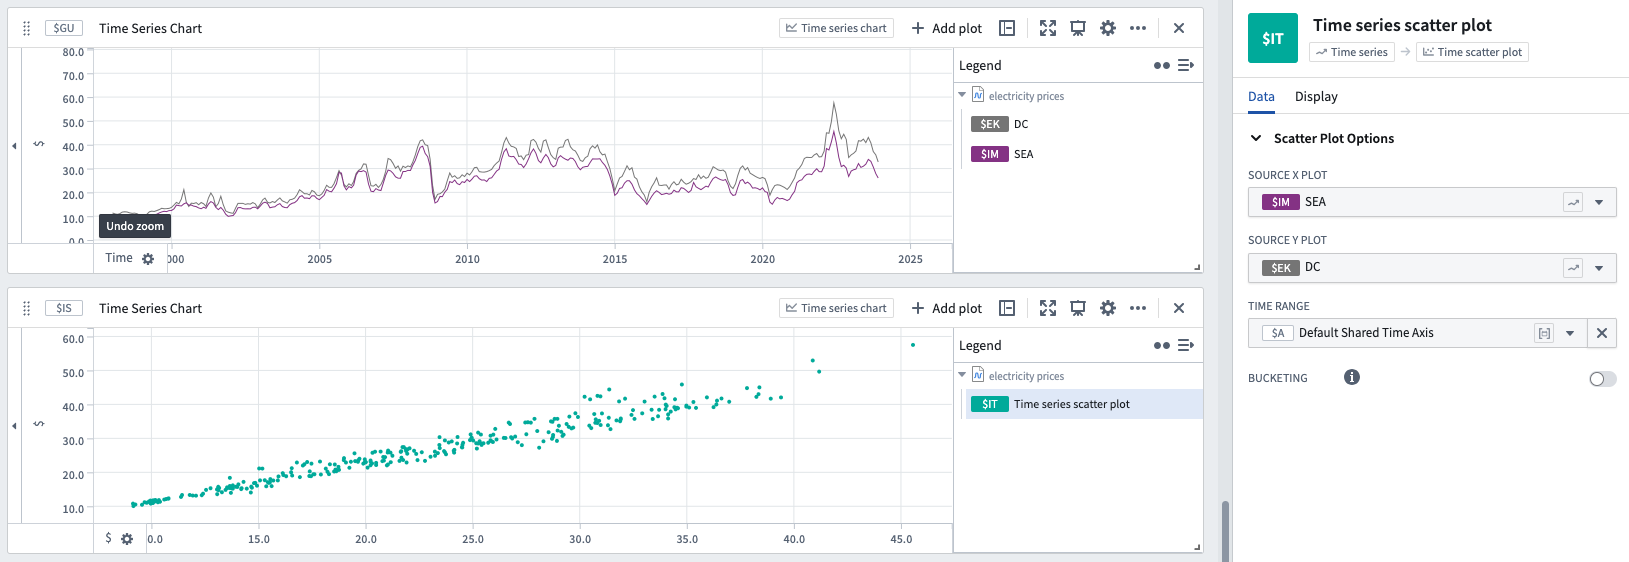Screen dimensions: 1629x562
Task: Toggle legend panel layout icon on top chart
Action: pos(1007,28)
